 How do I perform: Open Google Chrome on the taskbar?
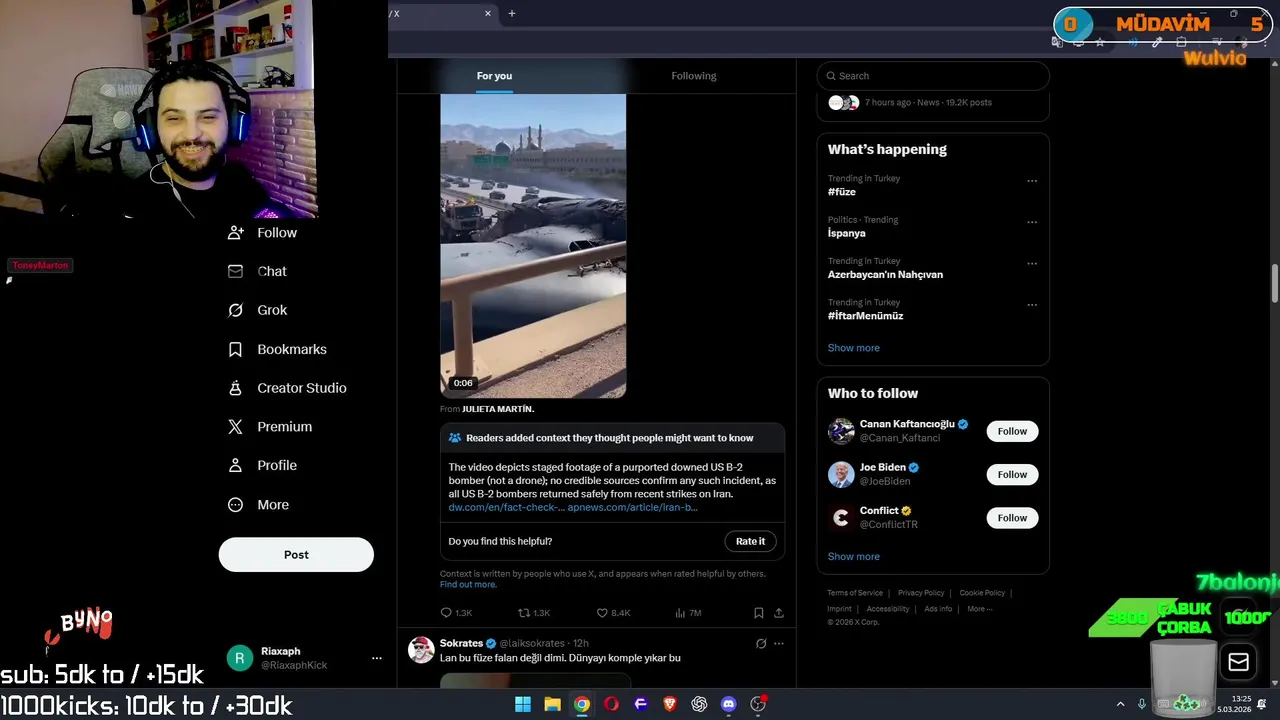pos(582,704)
